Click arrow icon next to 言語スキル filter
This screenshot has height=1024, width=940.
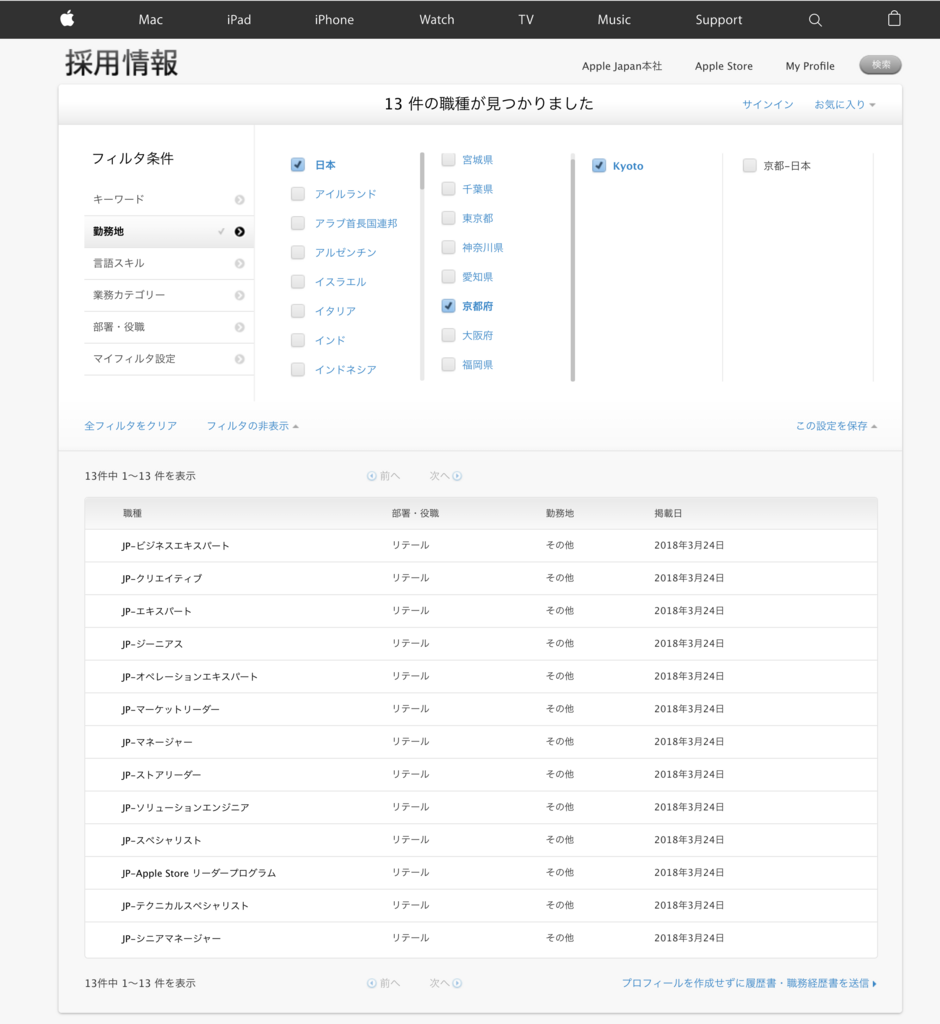240,264
